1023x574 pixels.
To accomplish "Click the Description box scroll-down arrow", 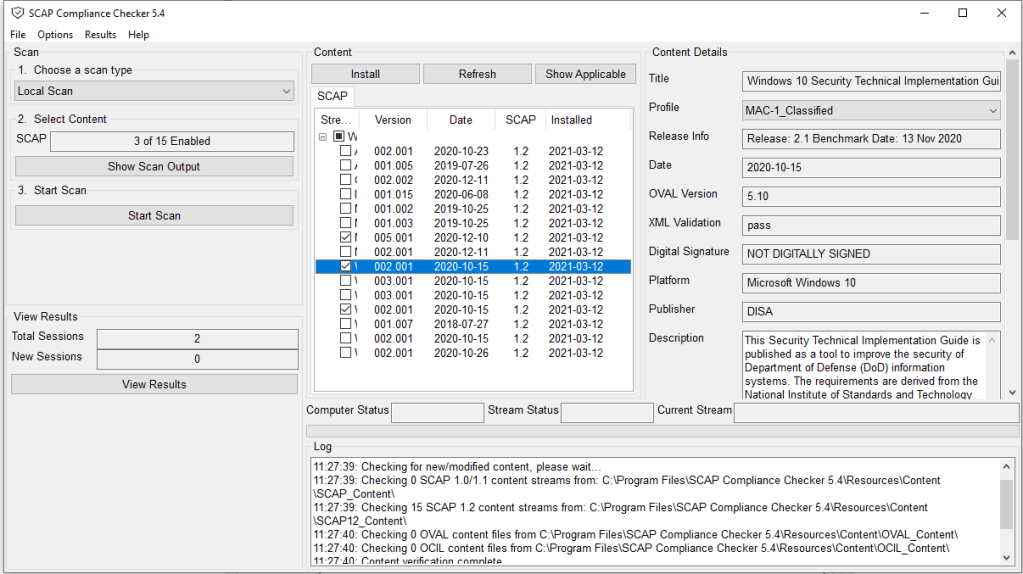I will (x=993, y=393).
